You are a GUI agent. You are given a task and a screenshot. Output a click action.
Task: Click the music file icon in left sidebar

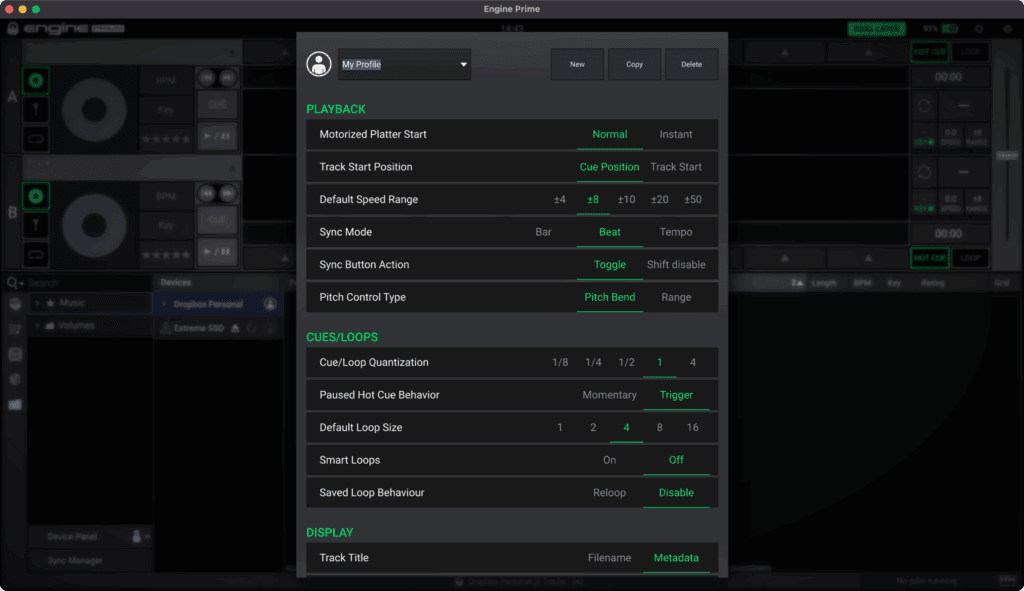click(x=15, y=355)
